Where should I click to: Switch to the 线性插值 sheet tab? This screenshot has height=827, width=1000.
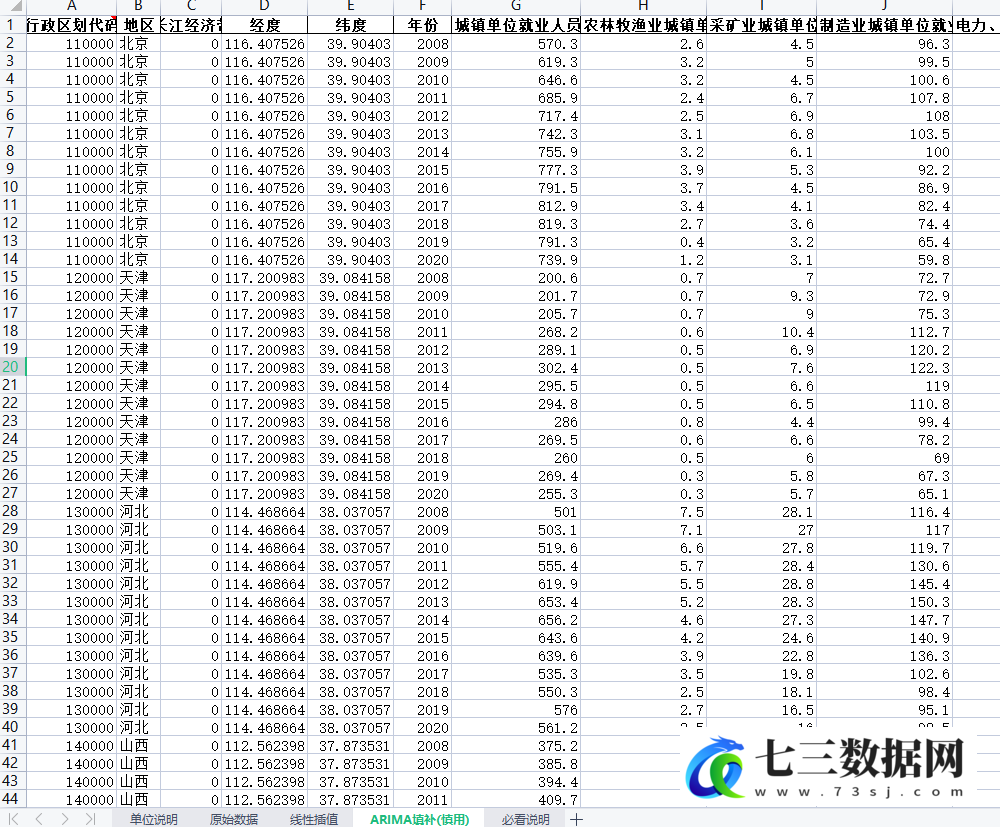click(314, 819)
